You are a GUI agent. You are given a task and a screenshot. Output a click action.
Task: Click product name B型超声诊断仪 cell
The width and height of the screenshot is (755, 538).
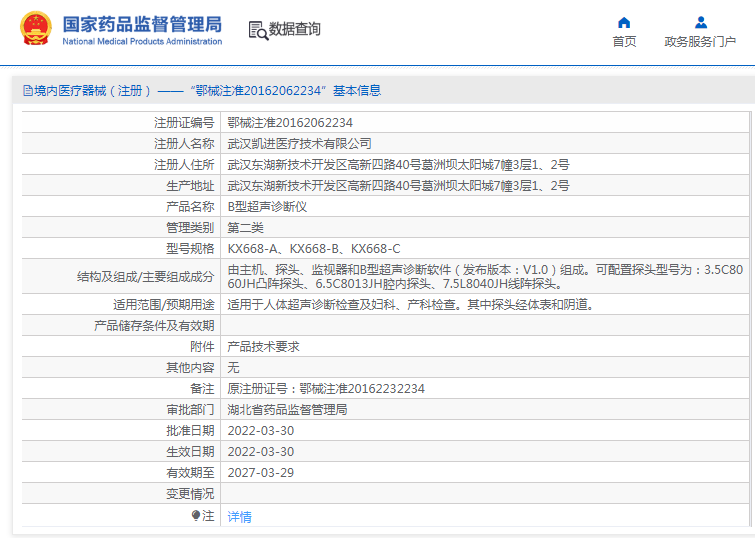[267, 207]
